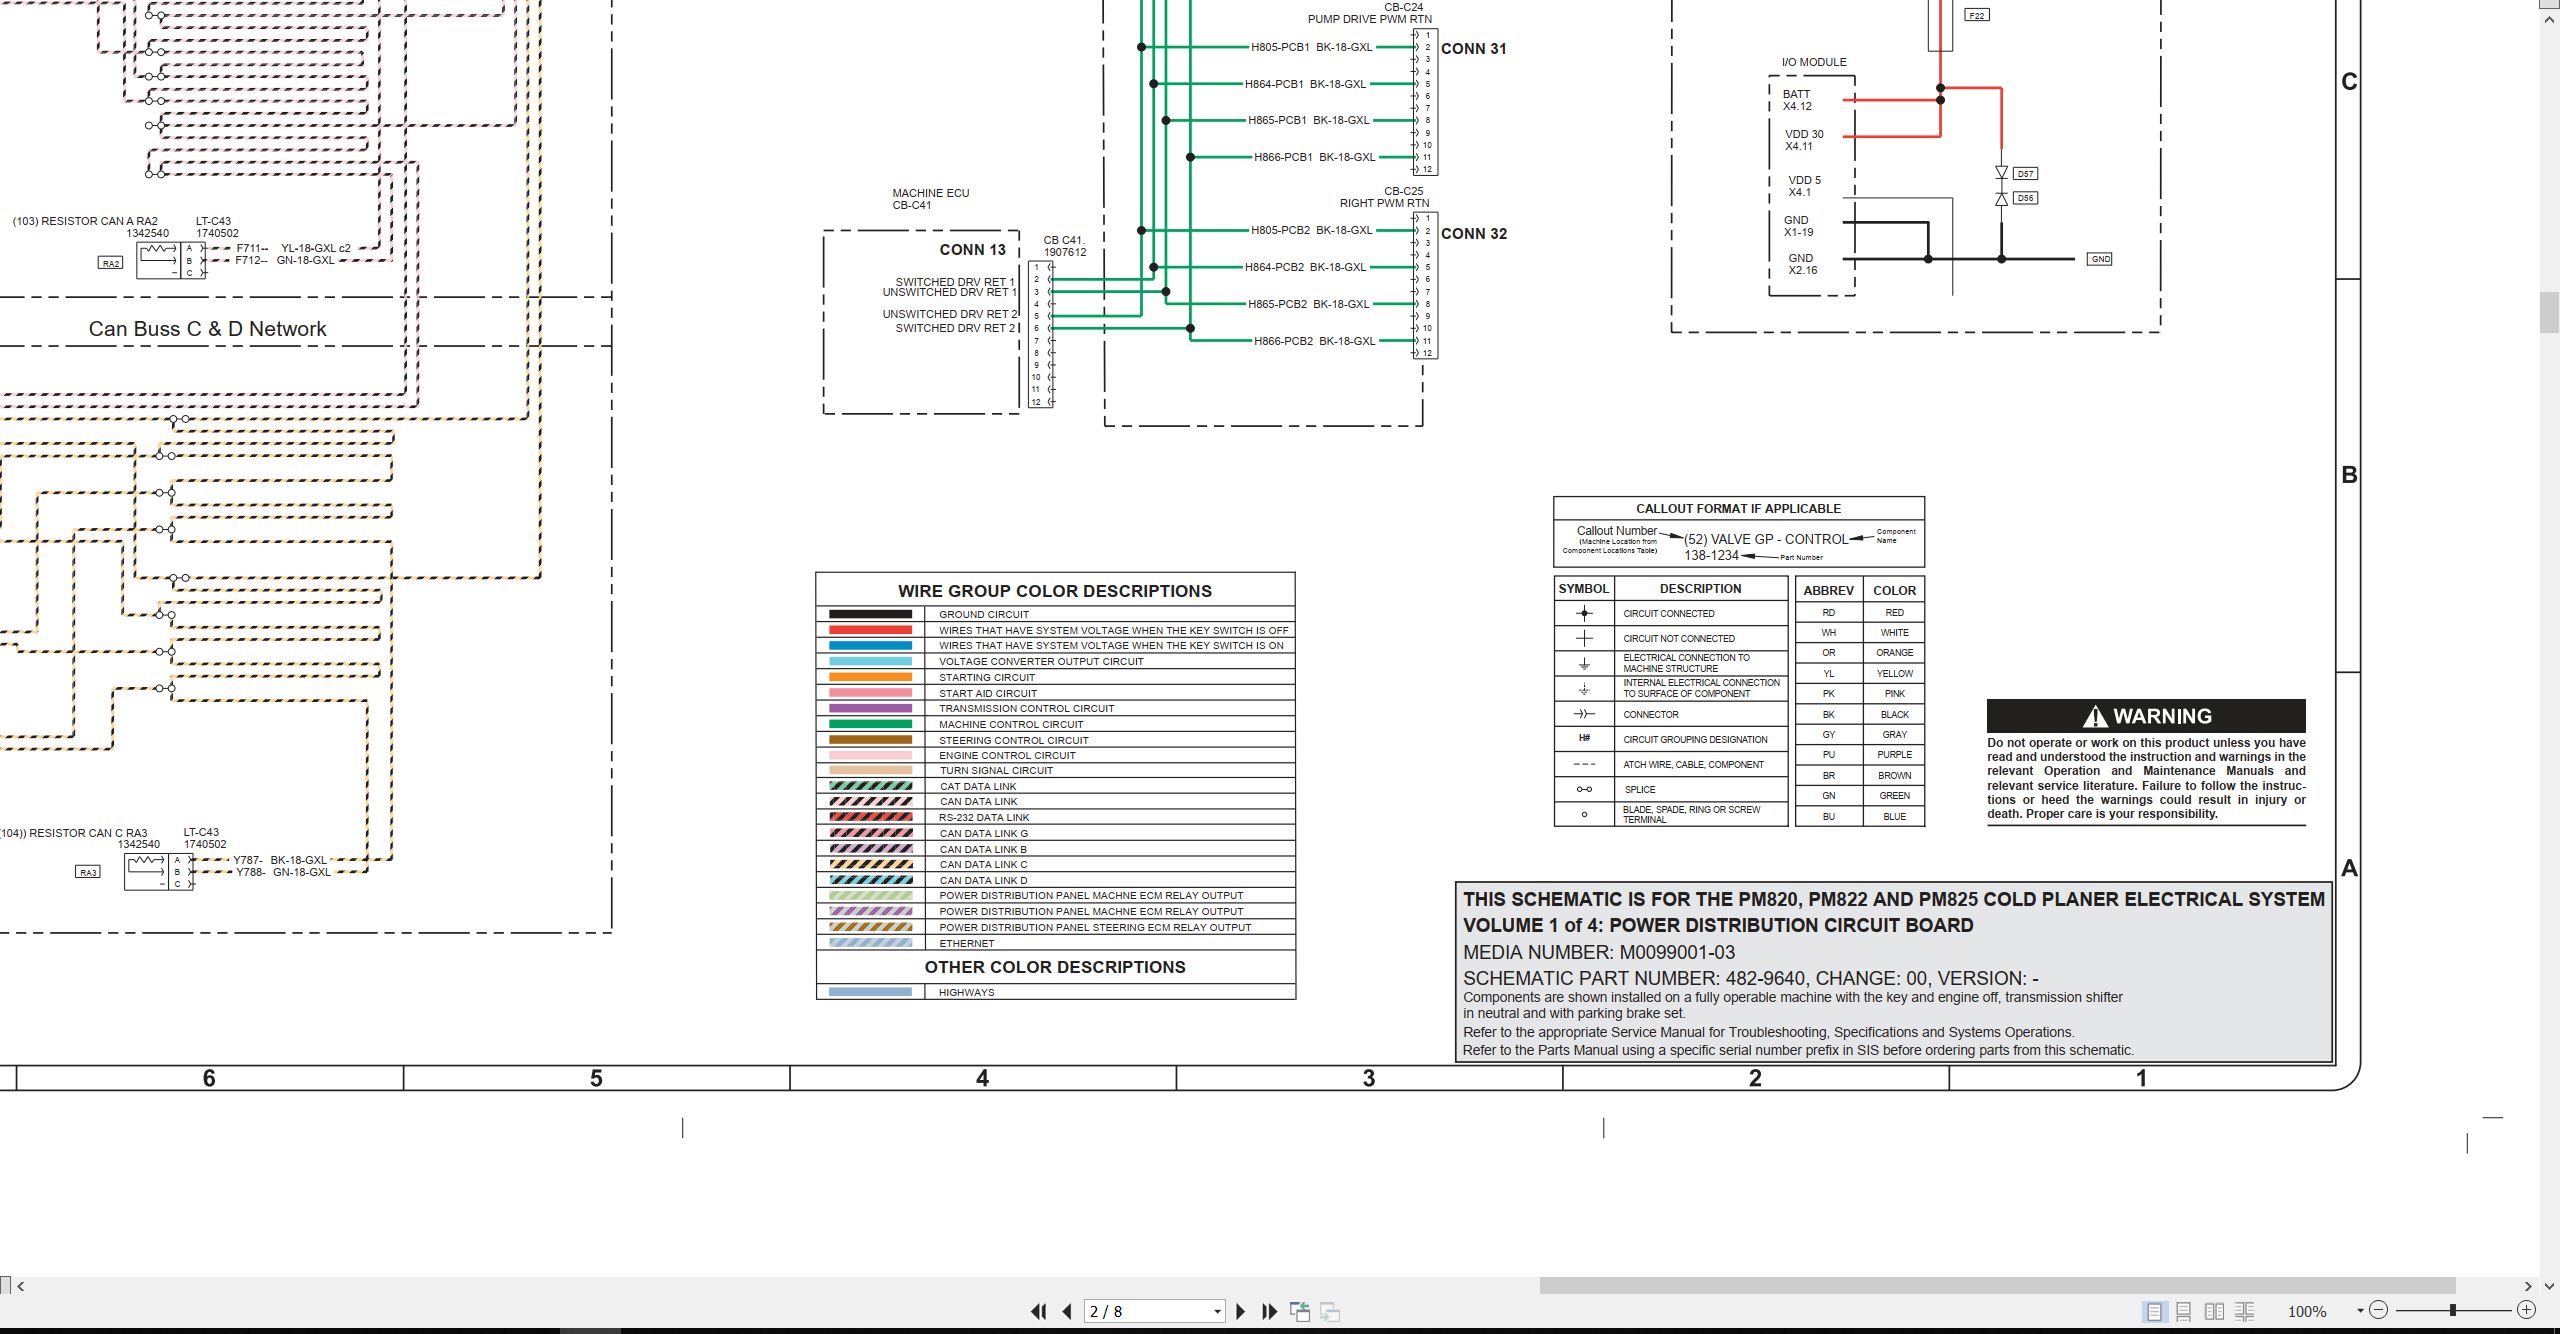Click the horizontal scrollbar thumb
The width and height of the screenshot is (2560, 1334).
(1997, 1286)
